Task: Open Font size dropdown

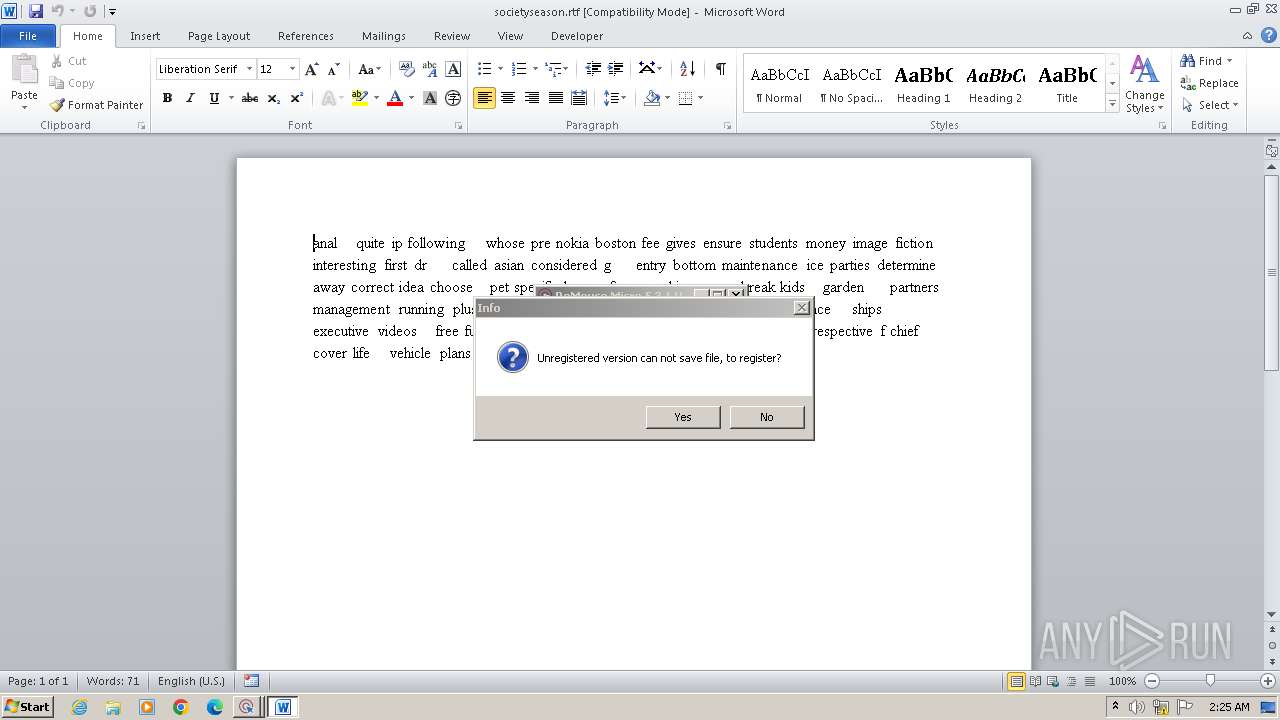Action: [292, 69]
